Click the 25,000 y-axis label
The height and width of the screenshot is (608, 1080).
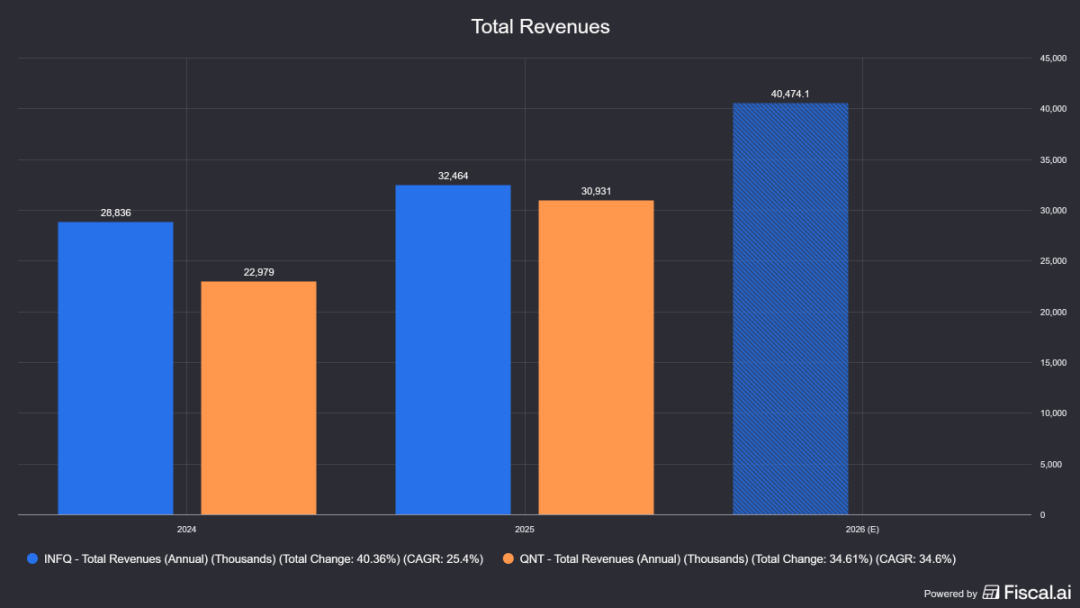pos(1053,261)
